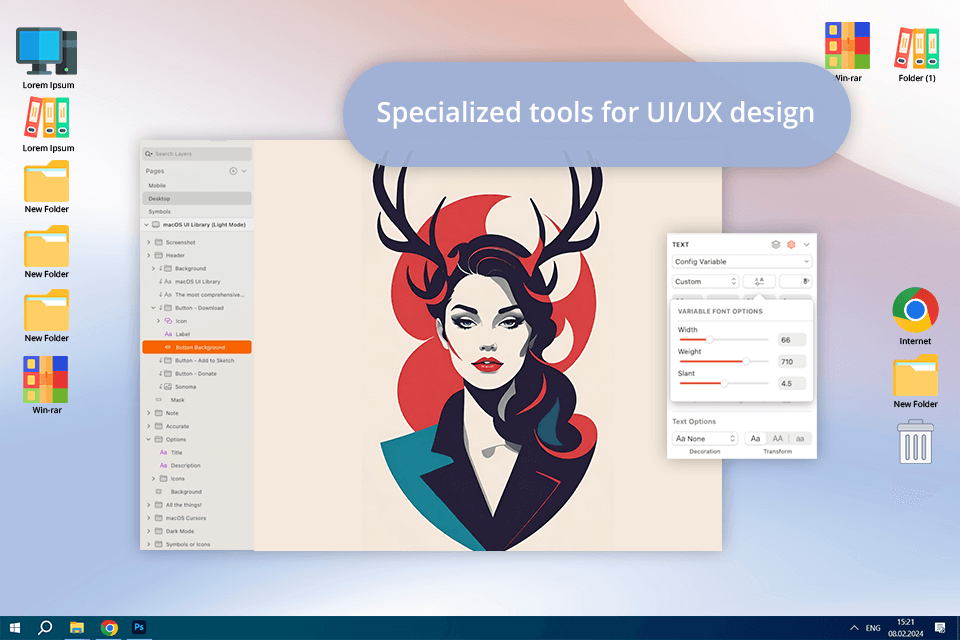960x640 pixels.
Task: Expand the macOS Cursors group
Action: 148,518
